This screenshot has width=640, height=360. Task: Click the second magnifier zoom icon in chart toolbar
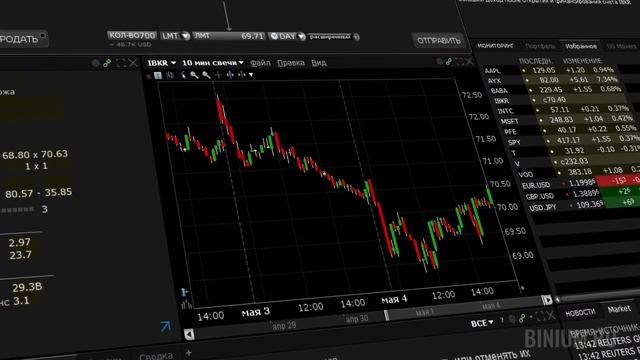(206, 75)
